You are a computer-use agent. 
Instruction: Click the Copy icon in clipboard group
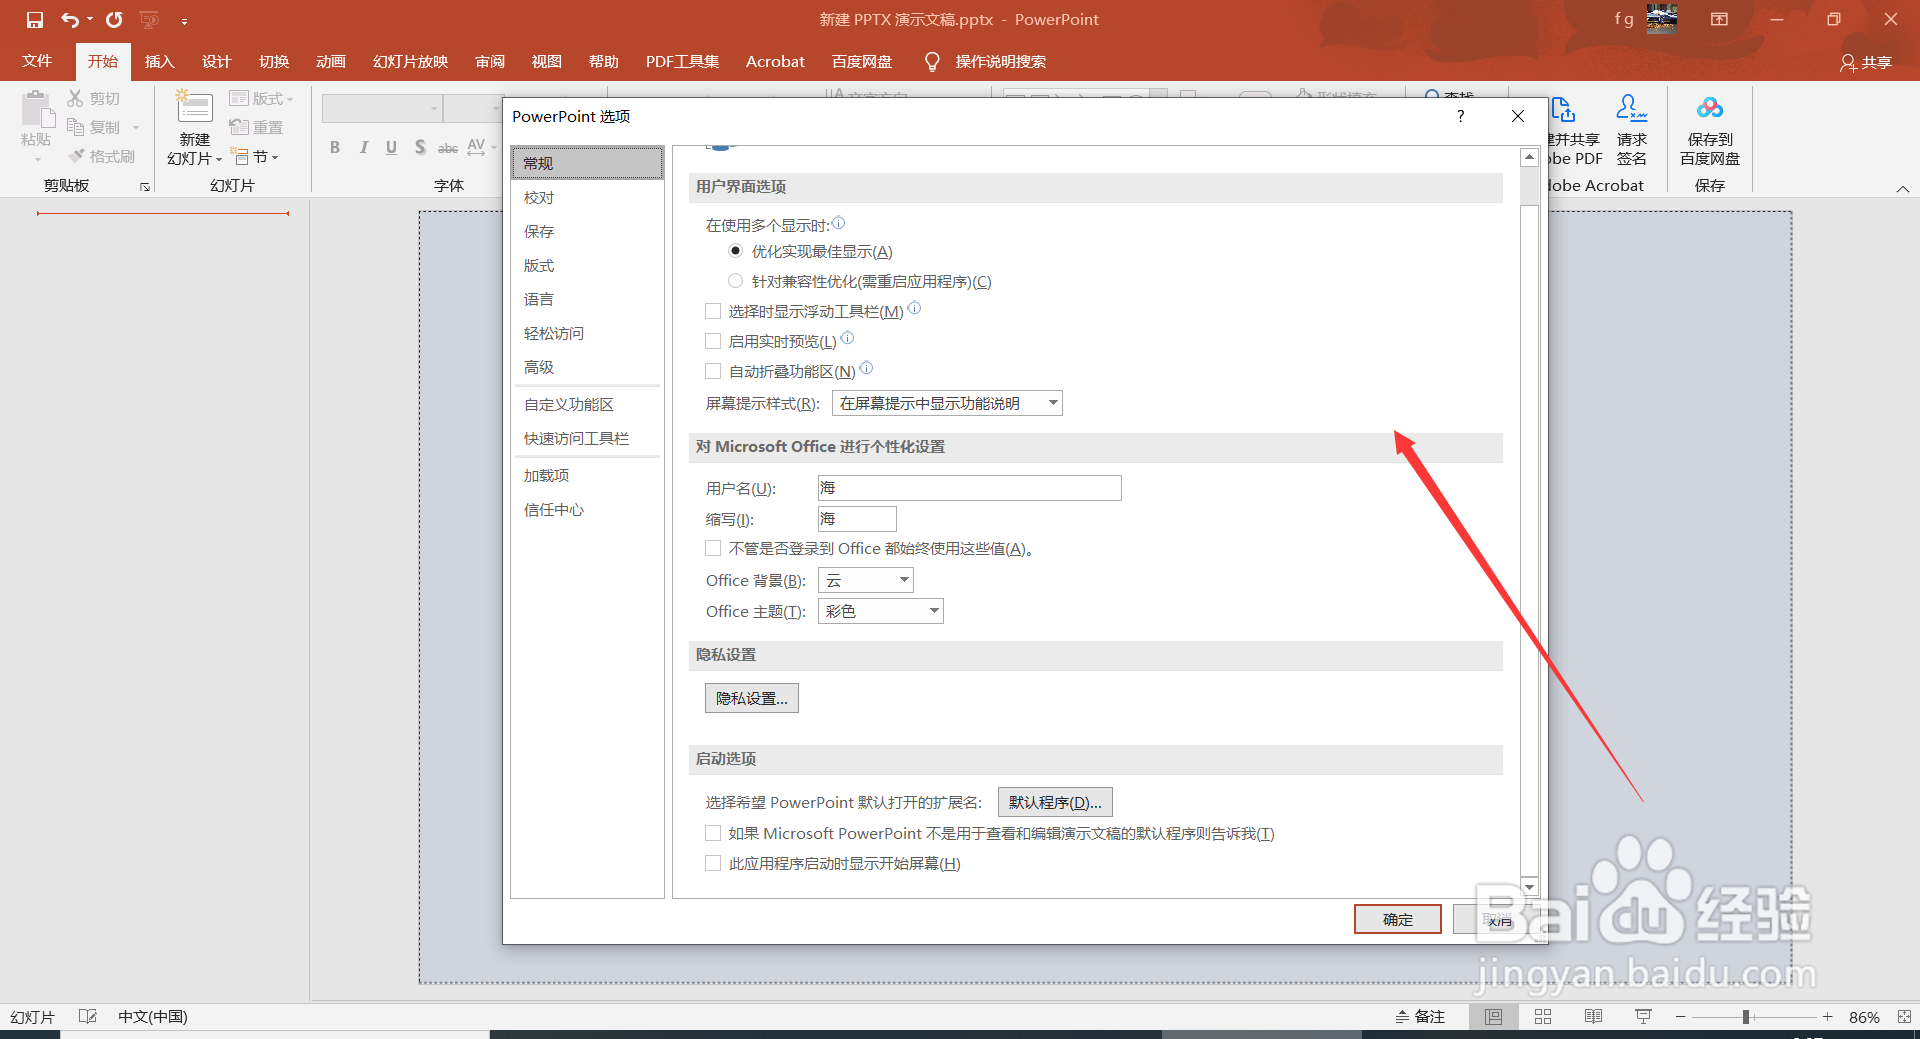click(75, 127)
